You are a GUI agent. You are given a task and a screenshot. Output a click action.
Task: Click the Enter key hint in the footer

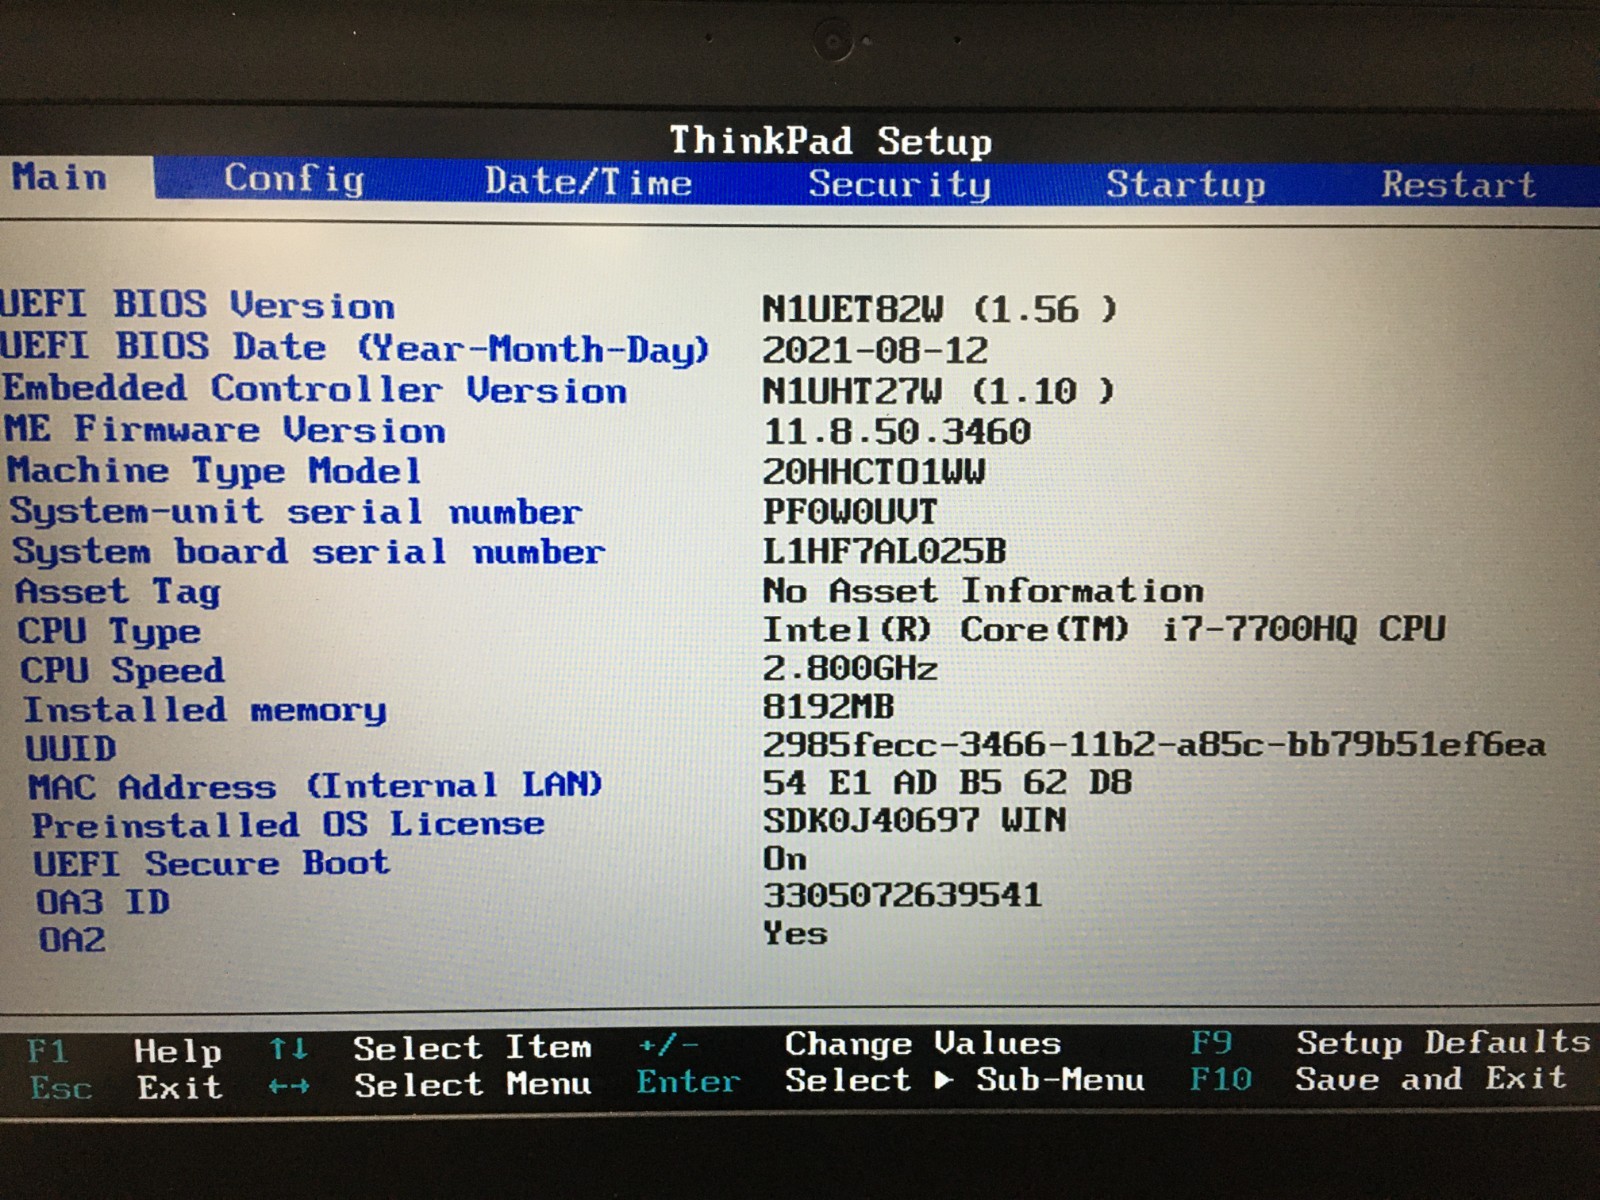pos(688,1082)
